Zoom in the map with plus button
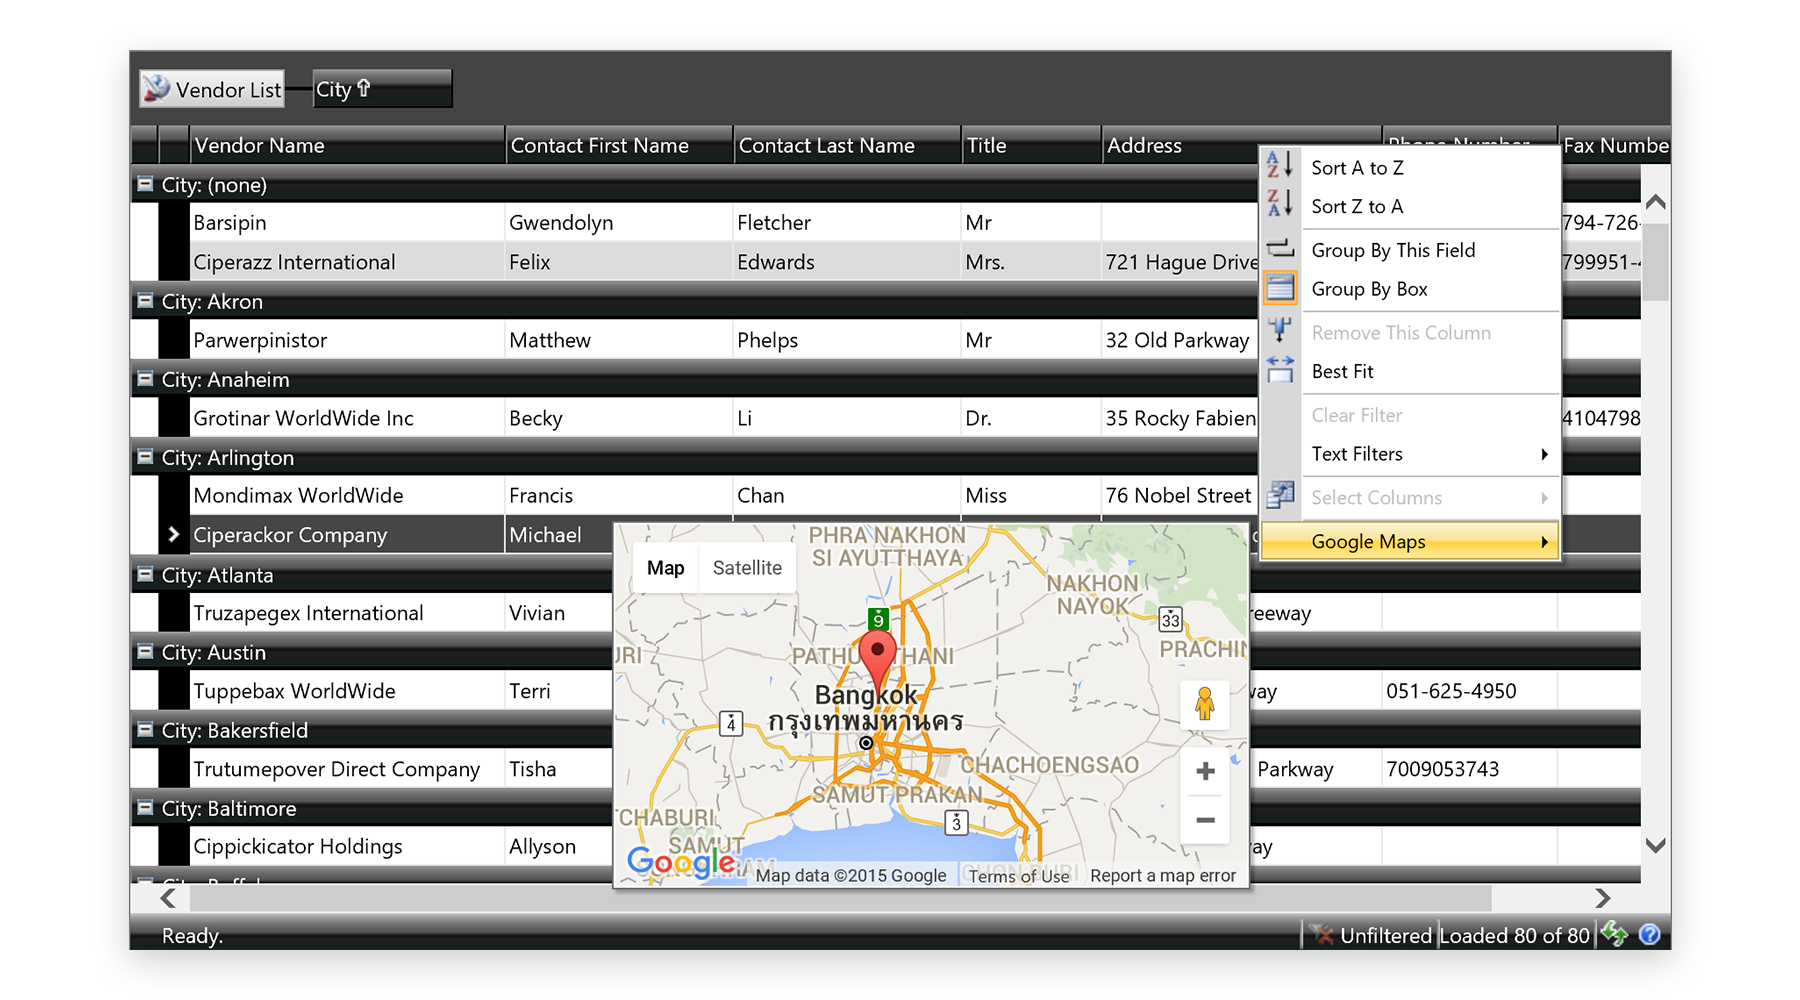The image size is (1800, 1000). click(x=1205, y=771)
